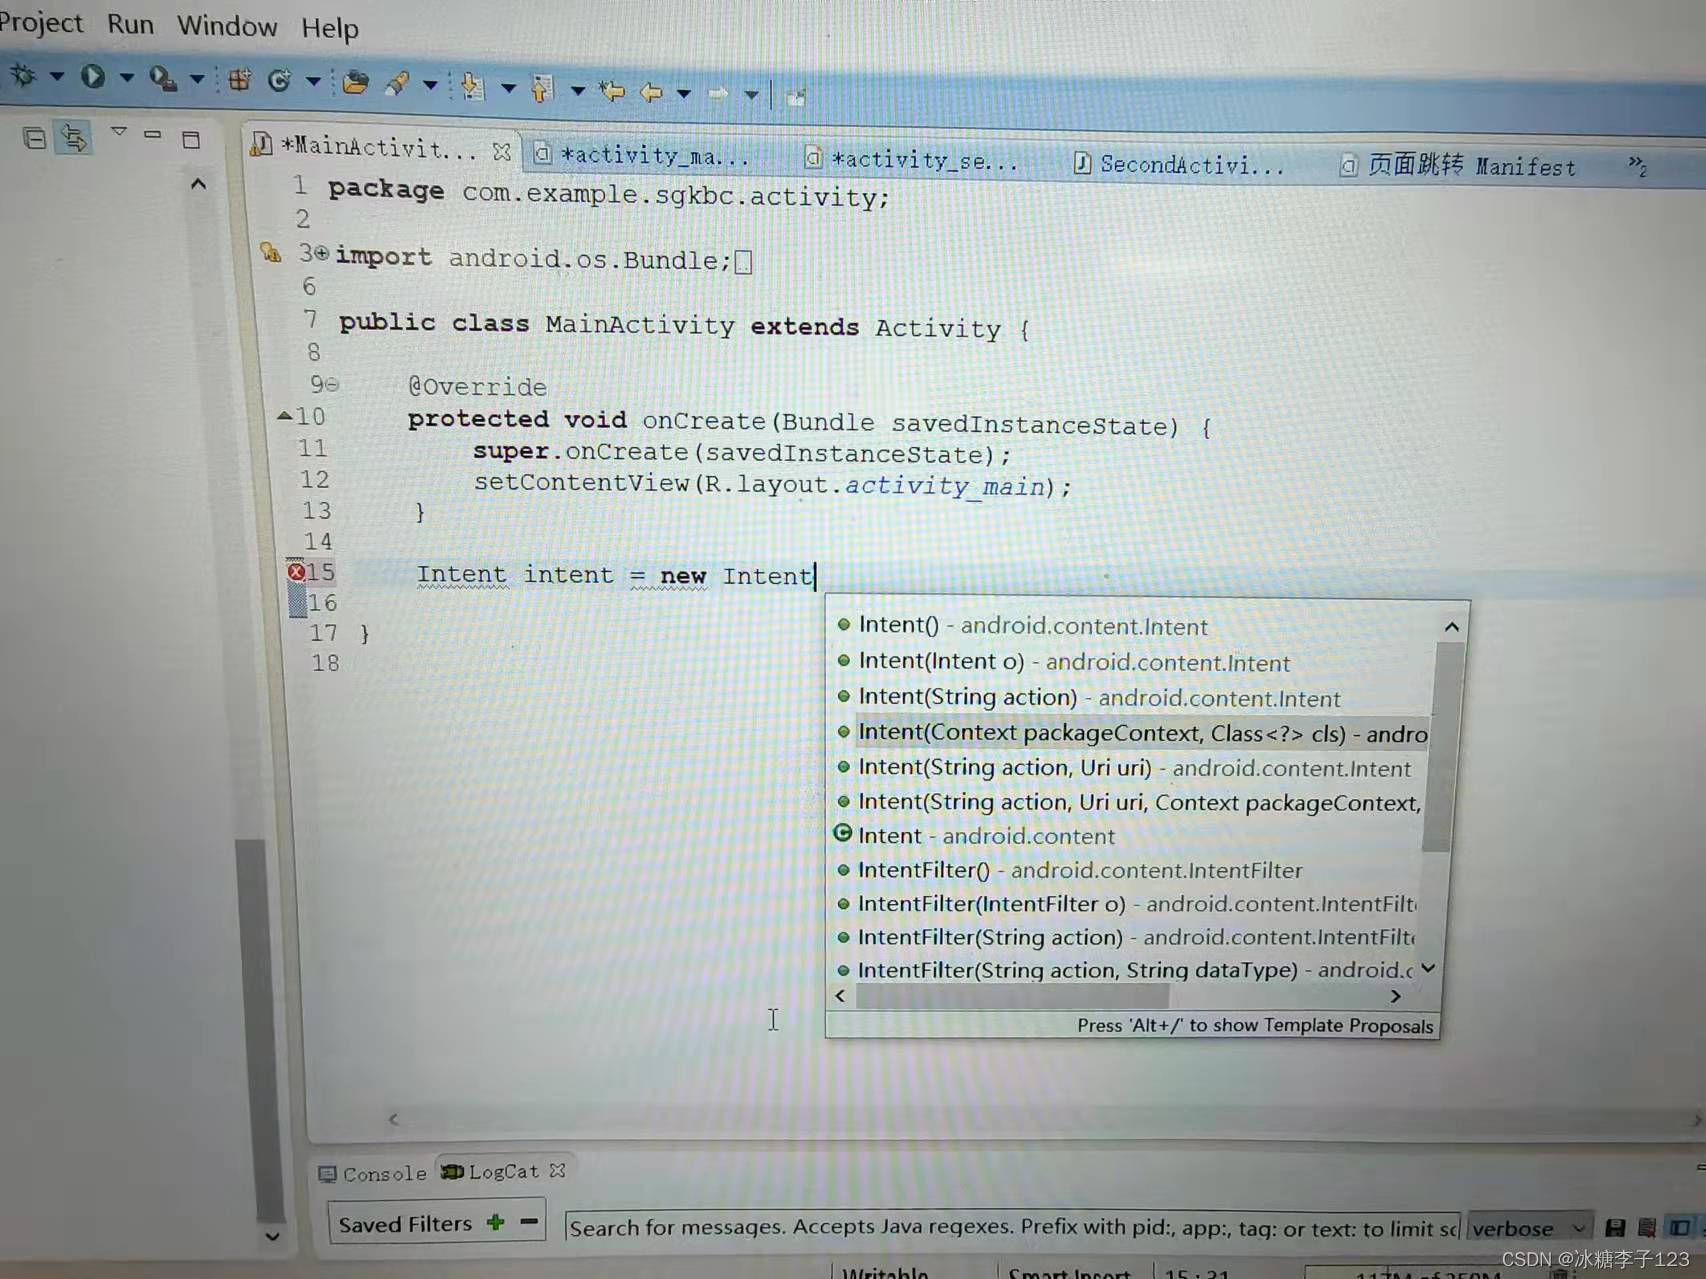Click the import warning icon at line 3
This screenshot has width=1706, height=1279.
[270, 252]
